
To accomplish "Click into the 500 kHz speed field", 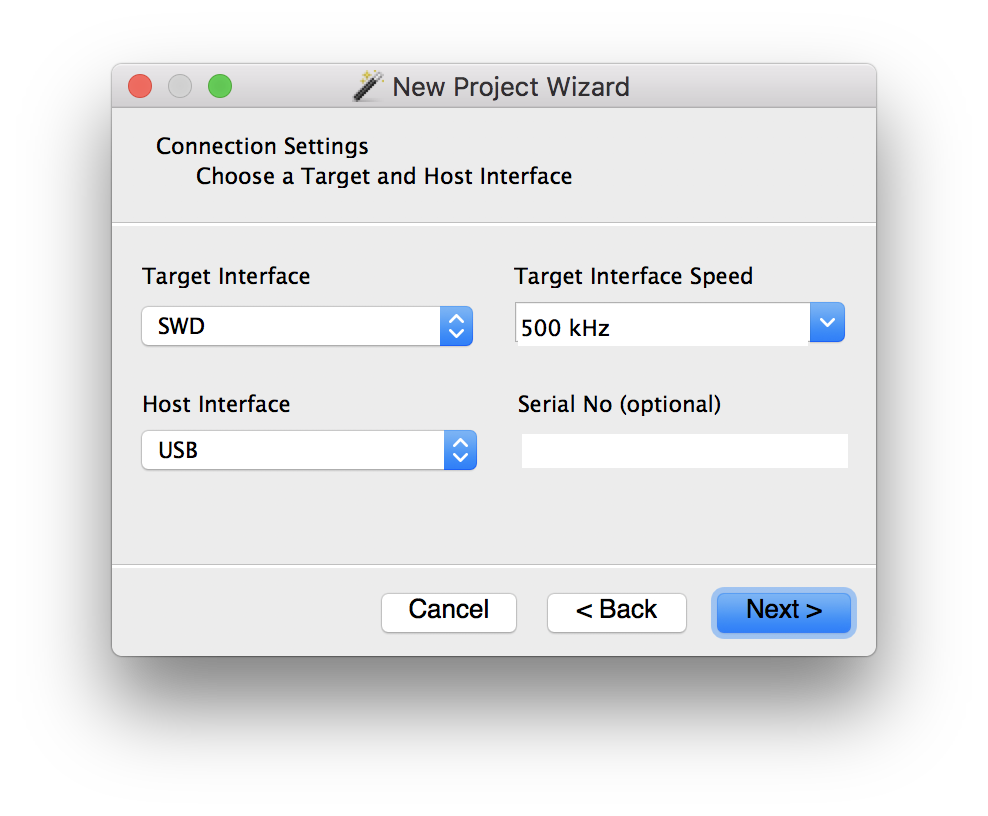I will pyautogui.click(x=662, y=325).
